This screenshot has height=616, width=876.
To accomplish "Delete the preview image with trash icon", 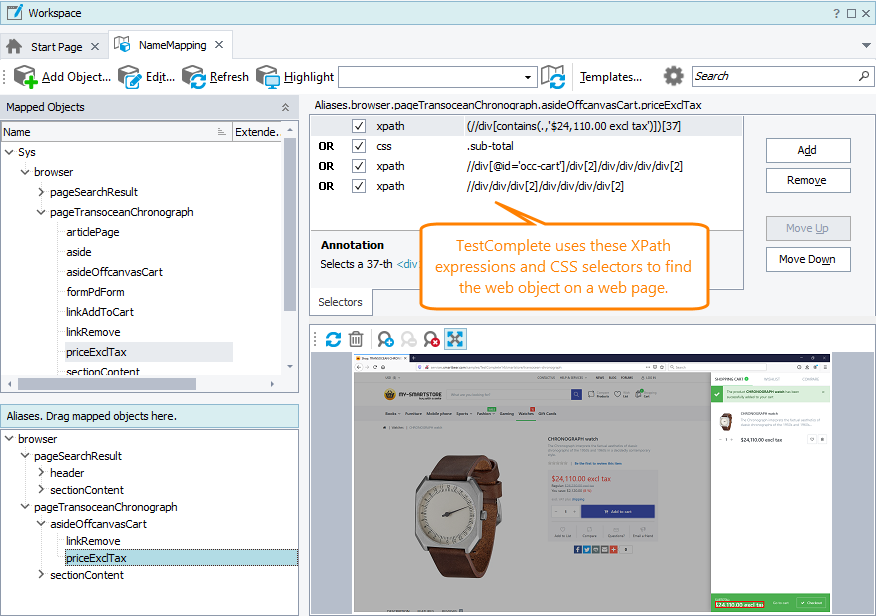I will coord(356,340).
